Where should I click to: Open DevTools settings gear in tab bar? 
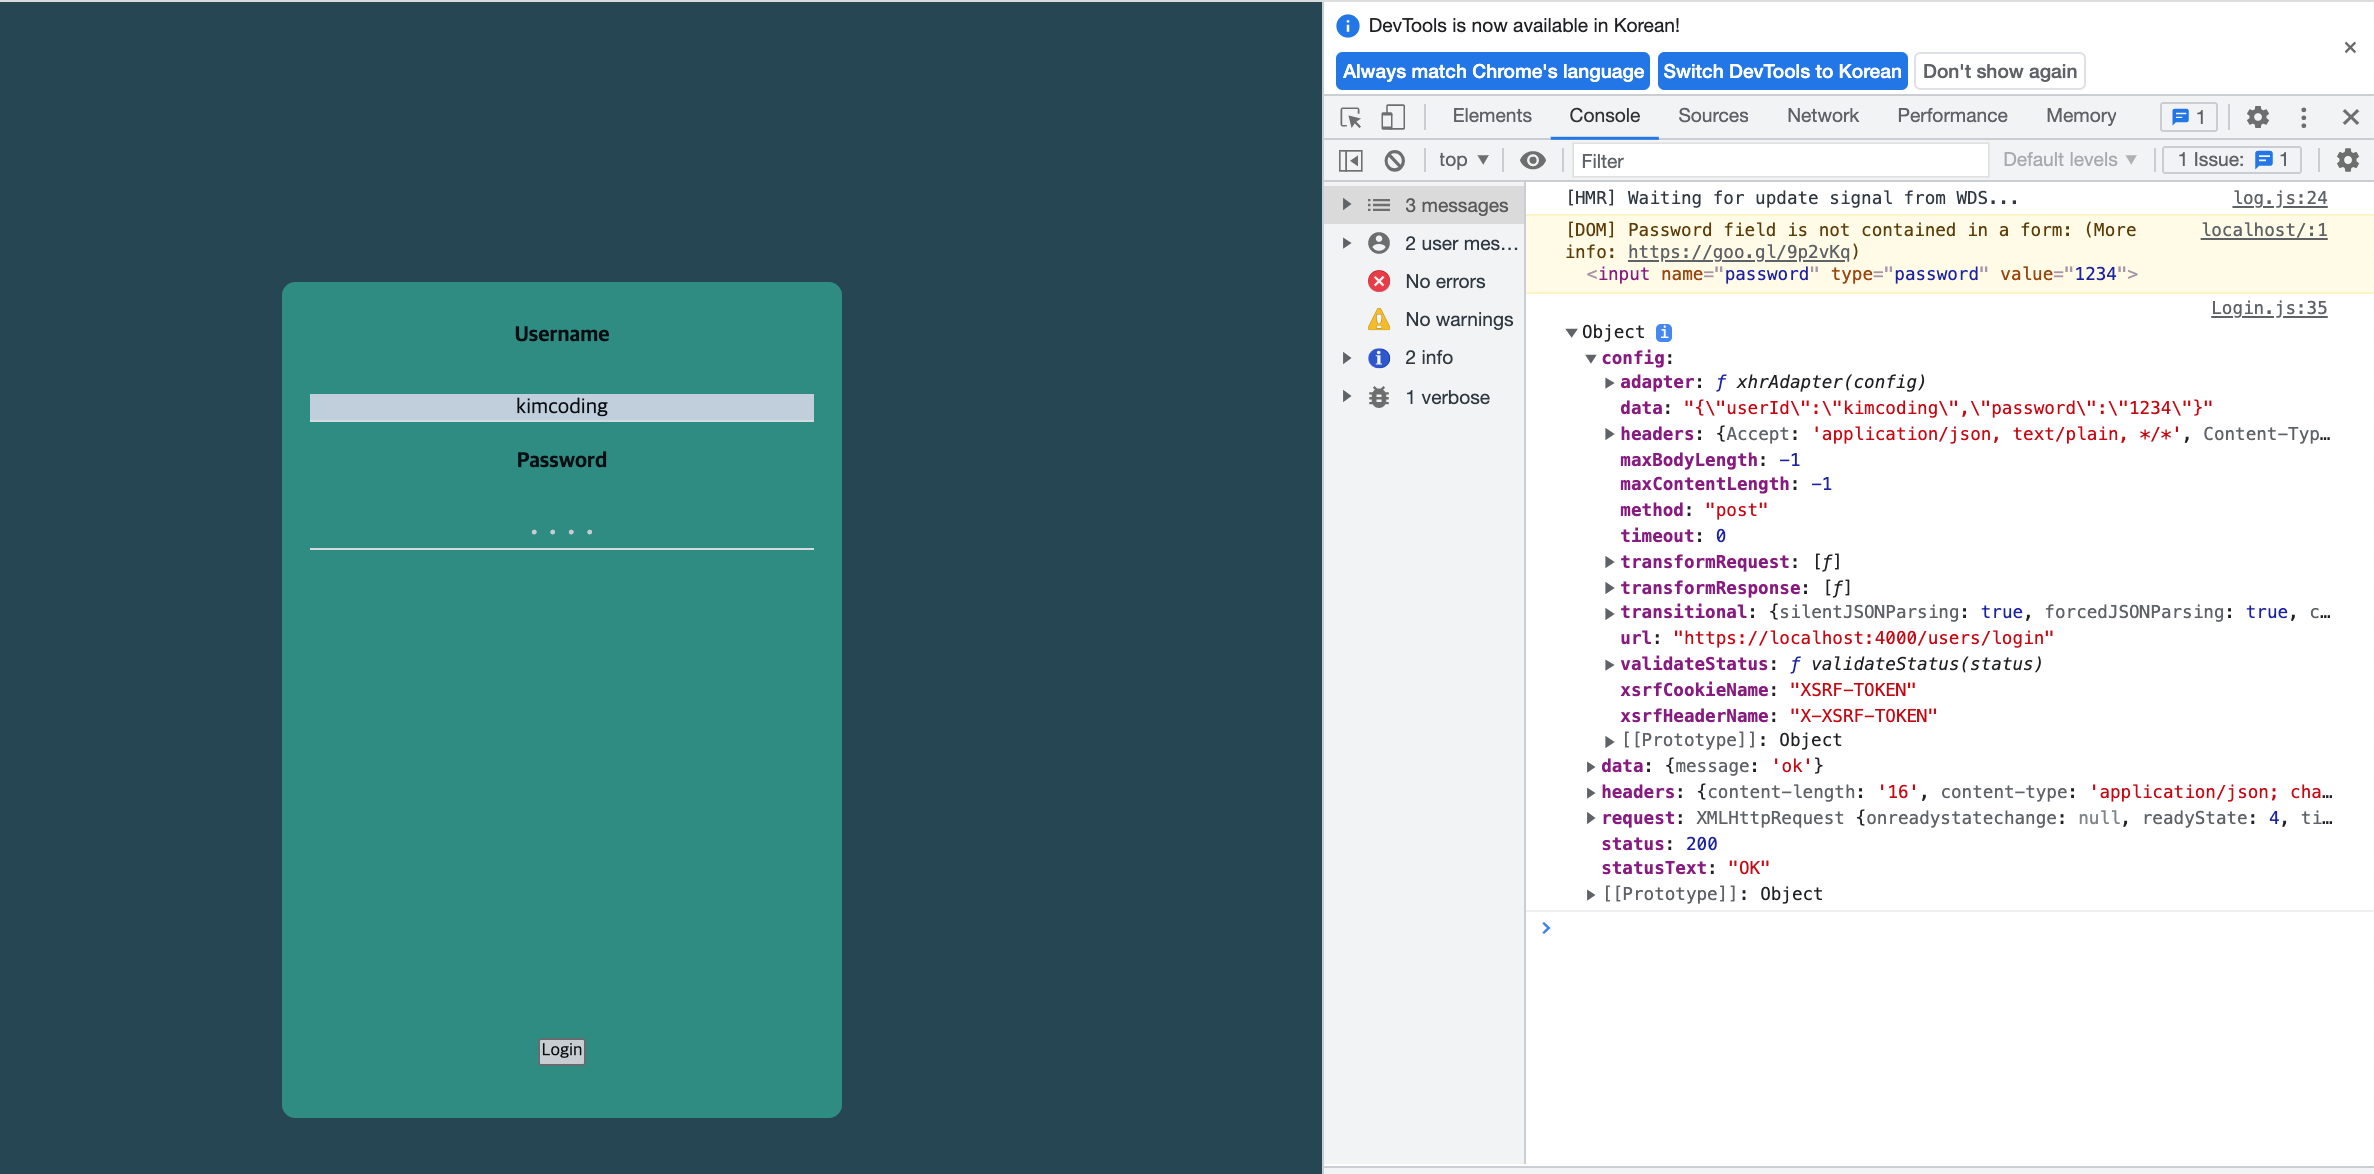click(2257, 117)
